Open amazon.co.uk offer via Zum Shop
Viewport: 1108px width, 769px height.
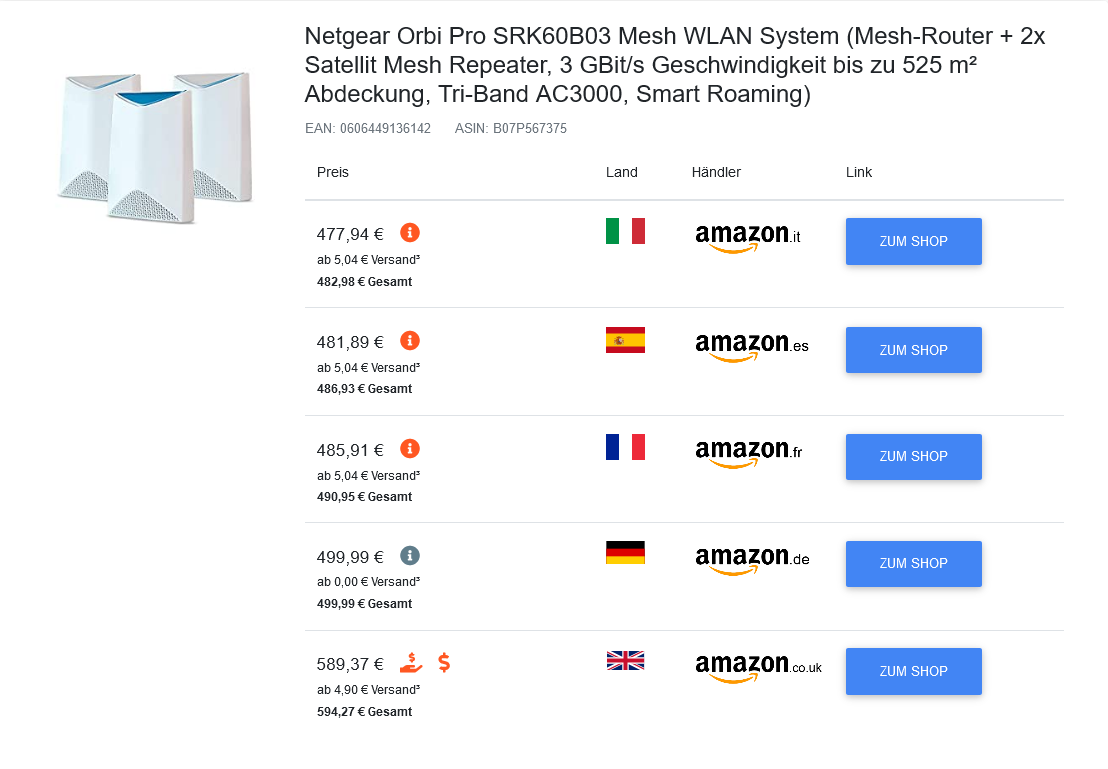[913, 671]
